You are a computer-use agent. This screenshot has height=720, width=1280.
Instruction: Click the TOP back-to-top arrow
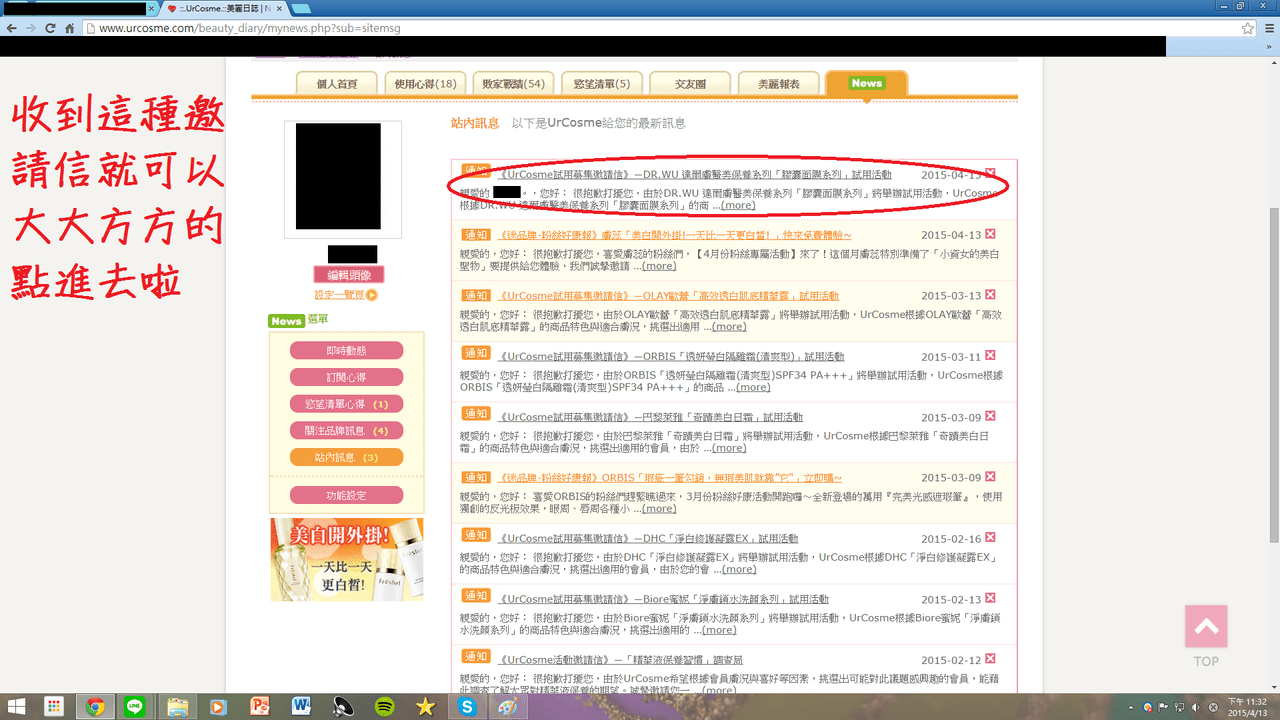(x=1205, y=627)
